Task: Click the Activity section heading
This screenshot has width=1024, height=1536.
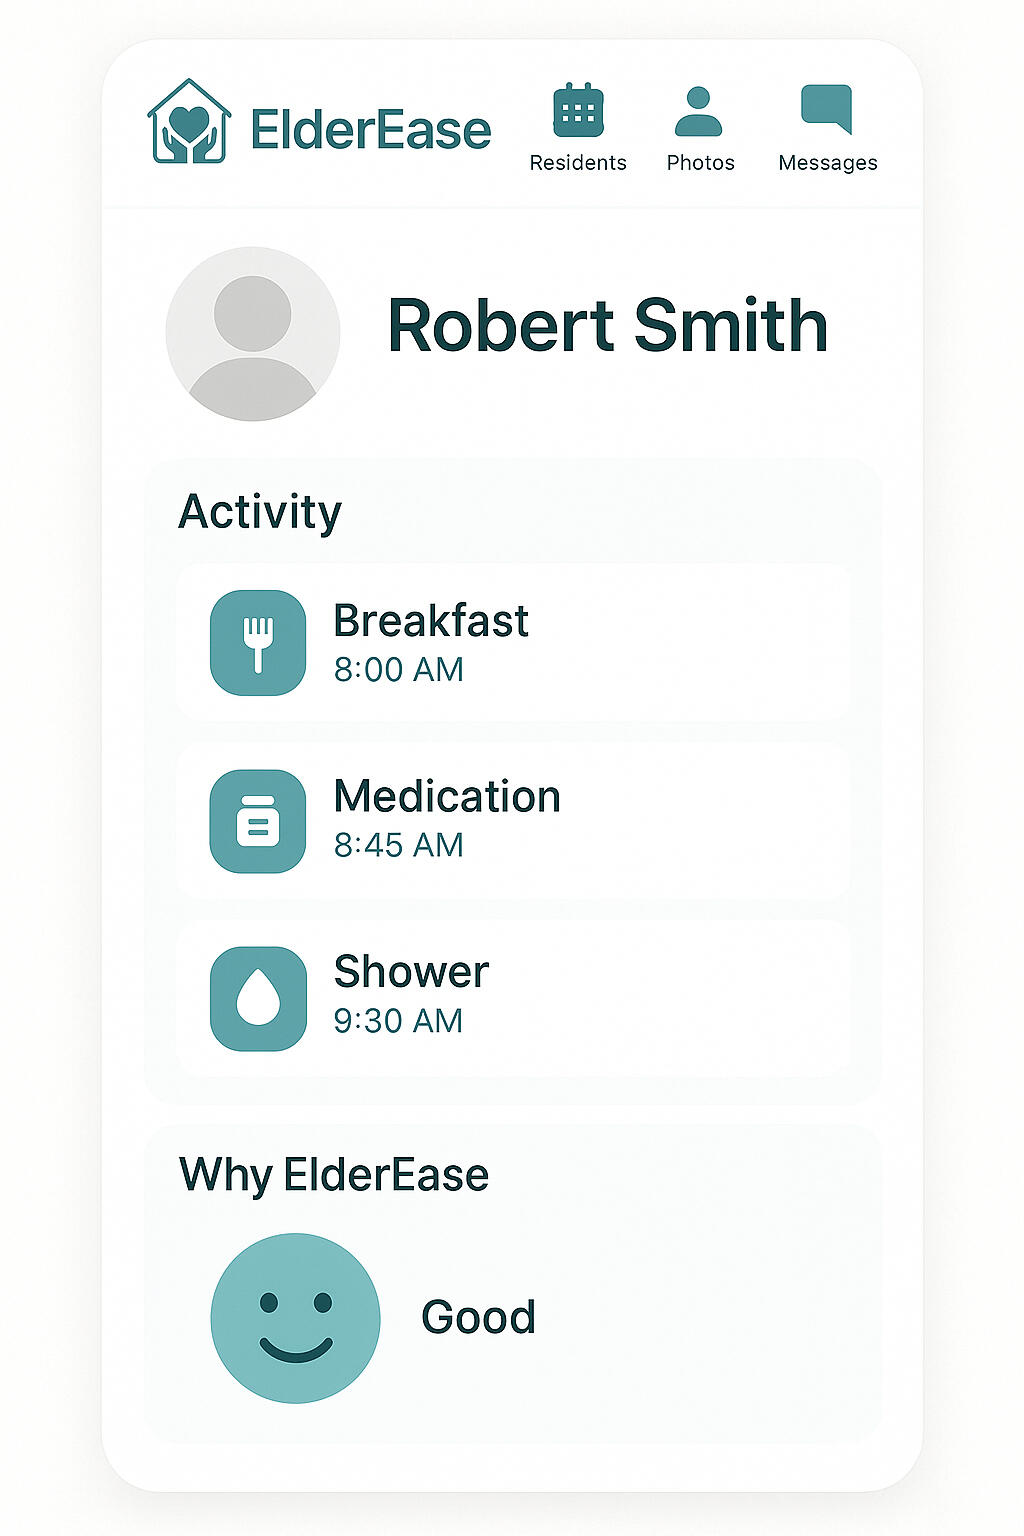Action: point(260,512)
